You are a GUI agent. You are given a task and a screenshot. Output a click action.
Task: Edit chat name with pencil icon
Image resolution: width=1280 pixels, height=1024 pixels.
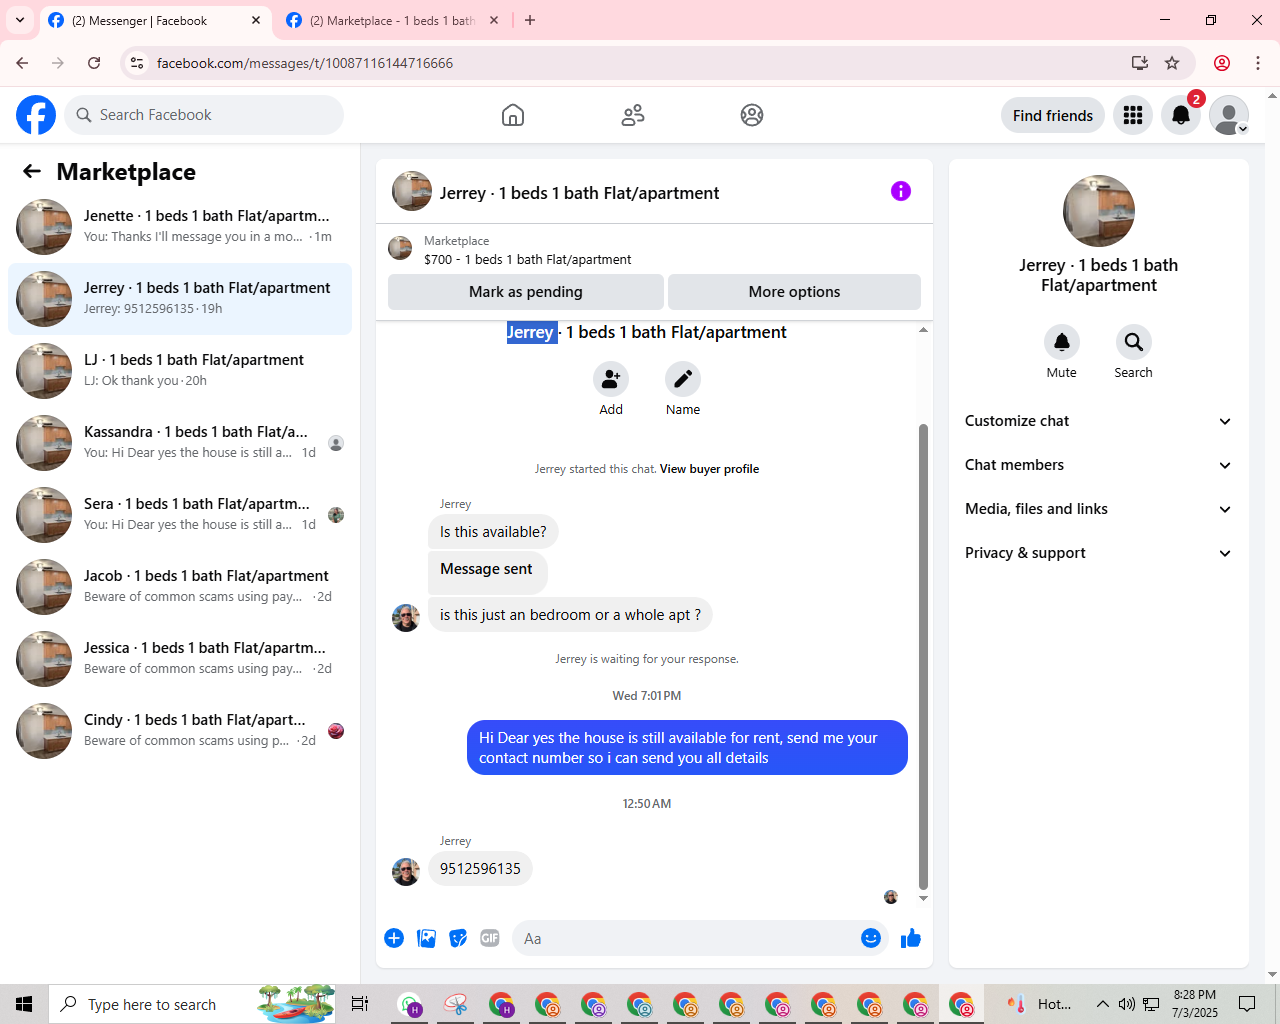(x=683, y=379)
